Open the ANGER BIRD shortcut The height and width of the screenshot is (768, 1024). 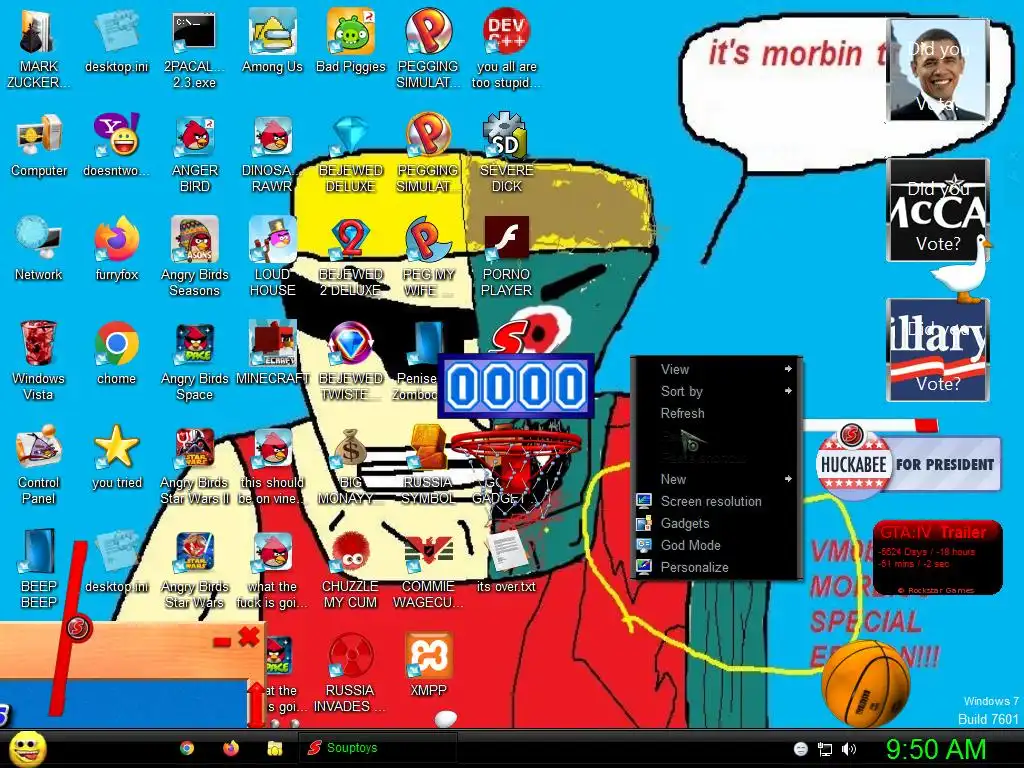click(195, 153)
